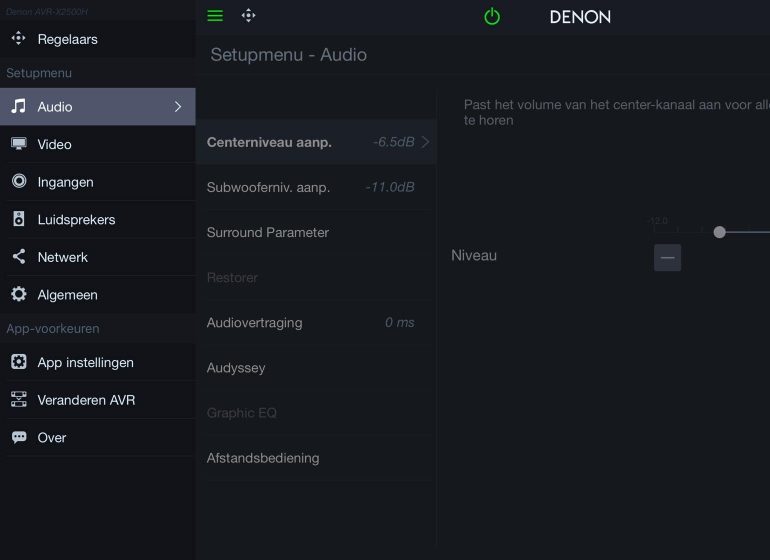This screenshot has height=560, width=770.
Task: Open Regelaars in the sidebar
Action: tap(67, 39)
